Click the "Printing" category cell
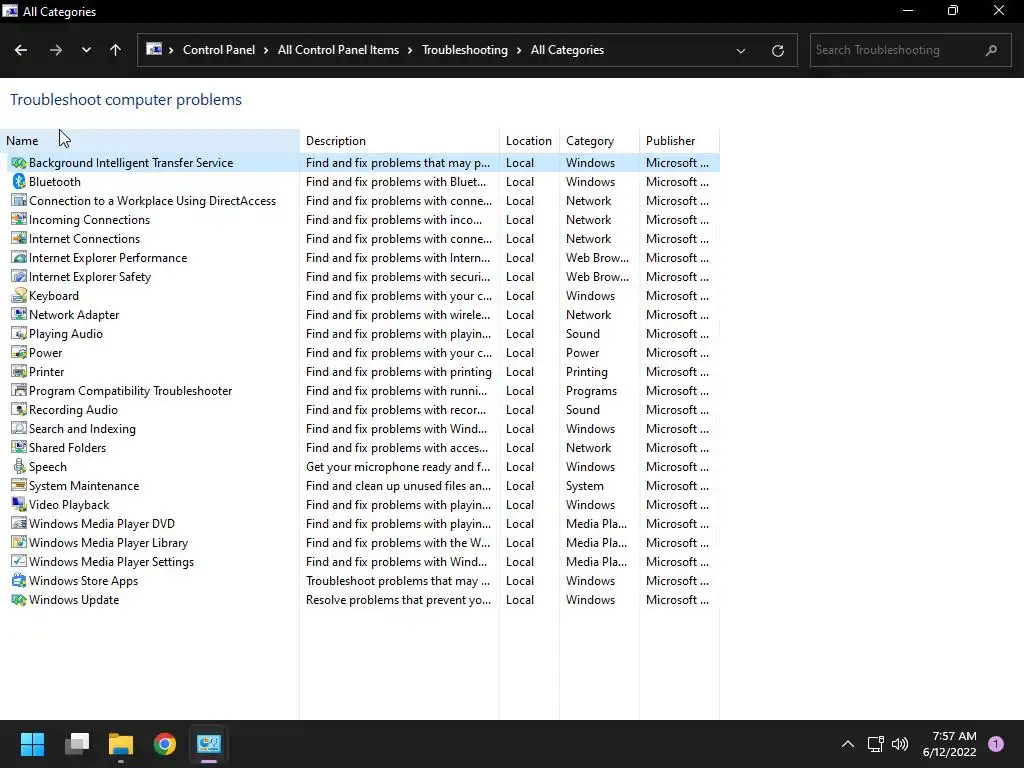This screenshot has width=1024, height=768. pos(586,372)
